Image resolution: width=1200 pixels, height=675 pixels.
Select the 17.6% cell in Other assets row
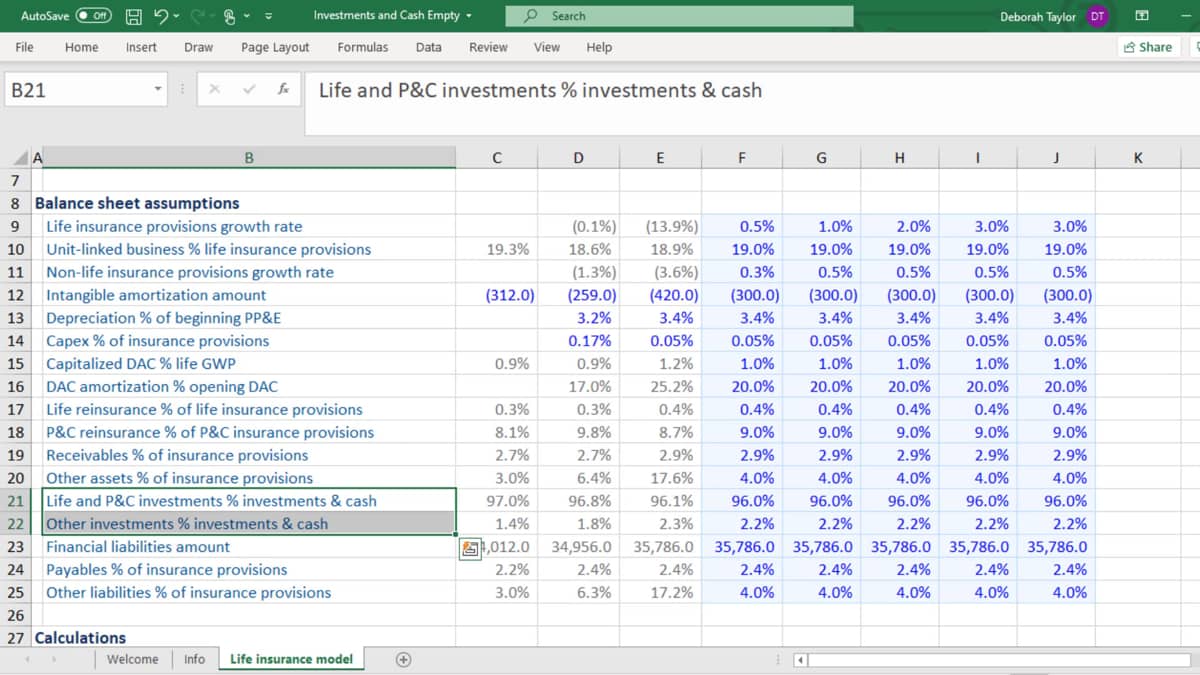(x=660, y=478)
